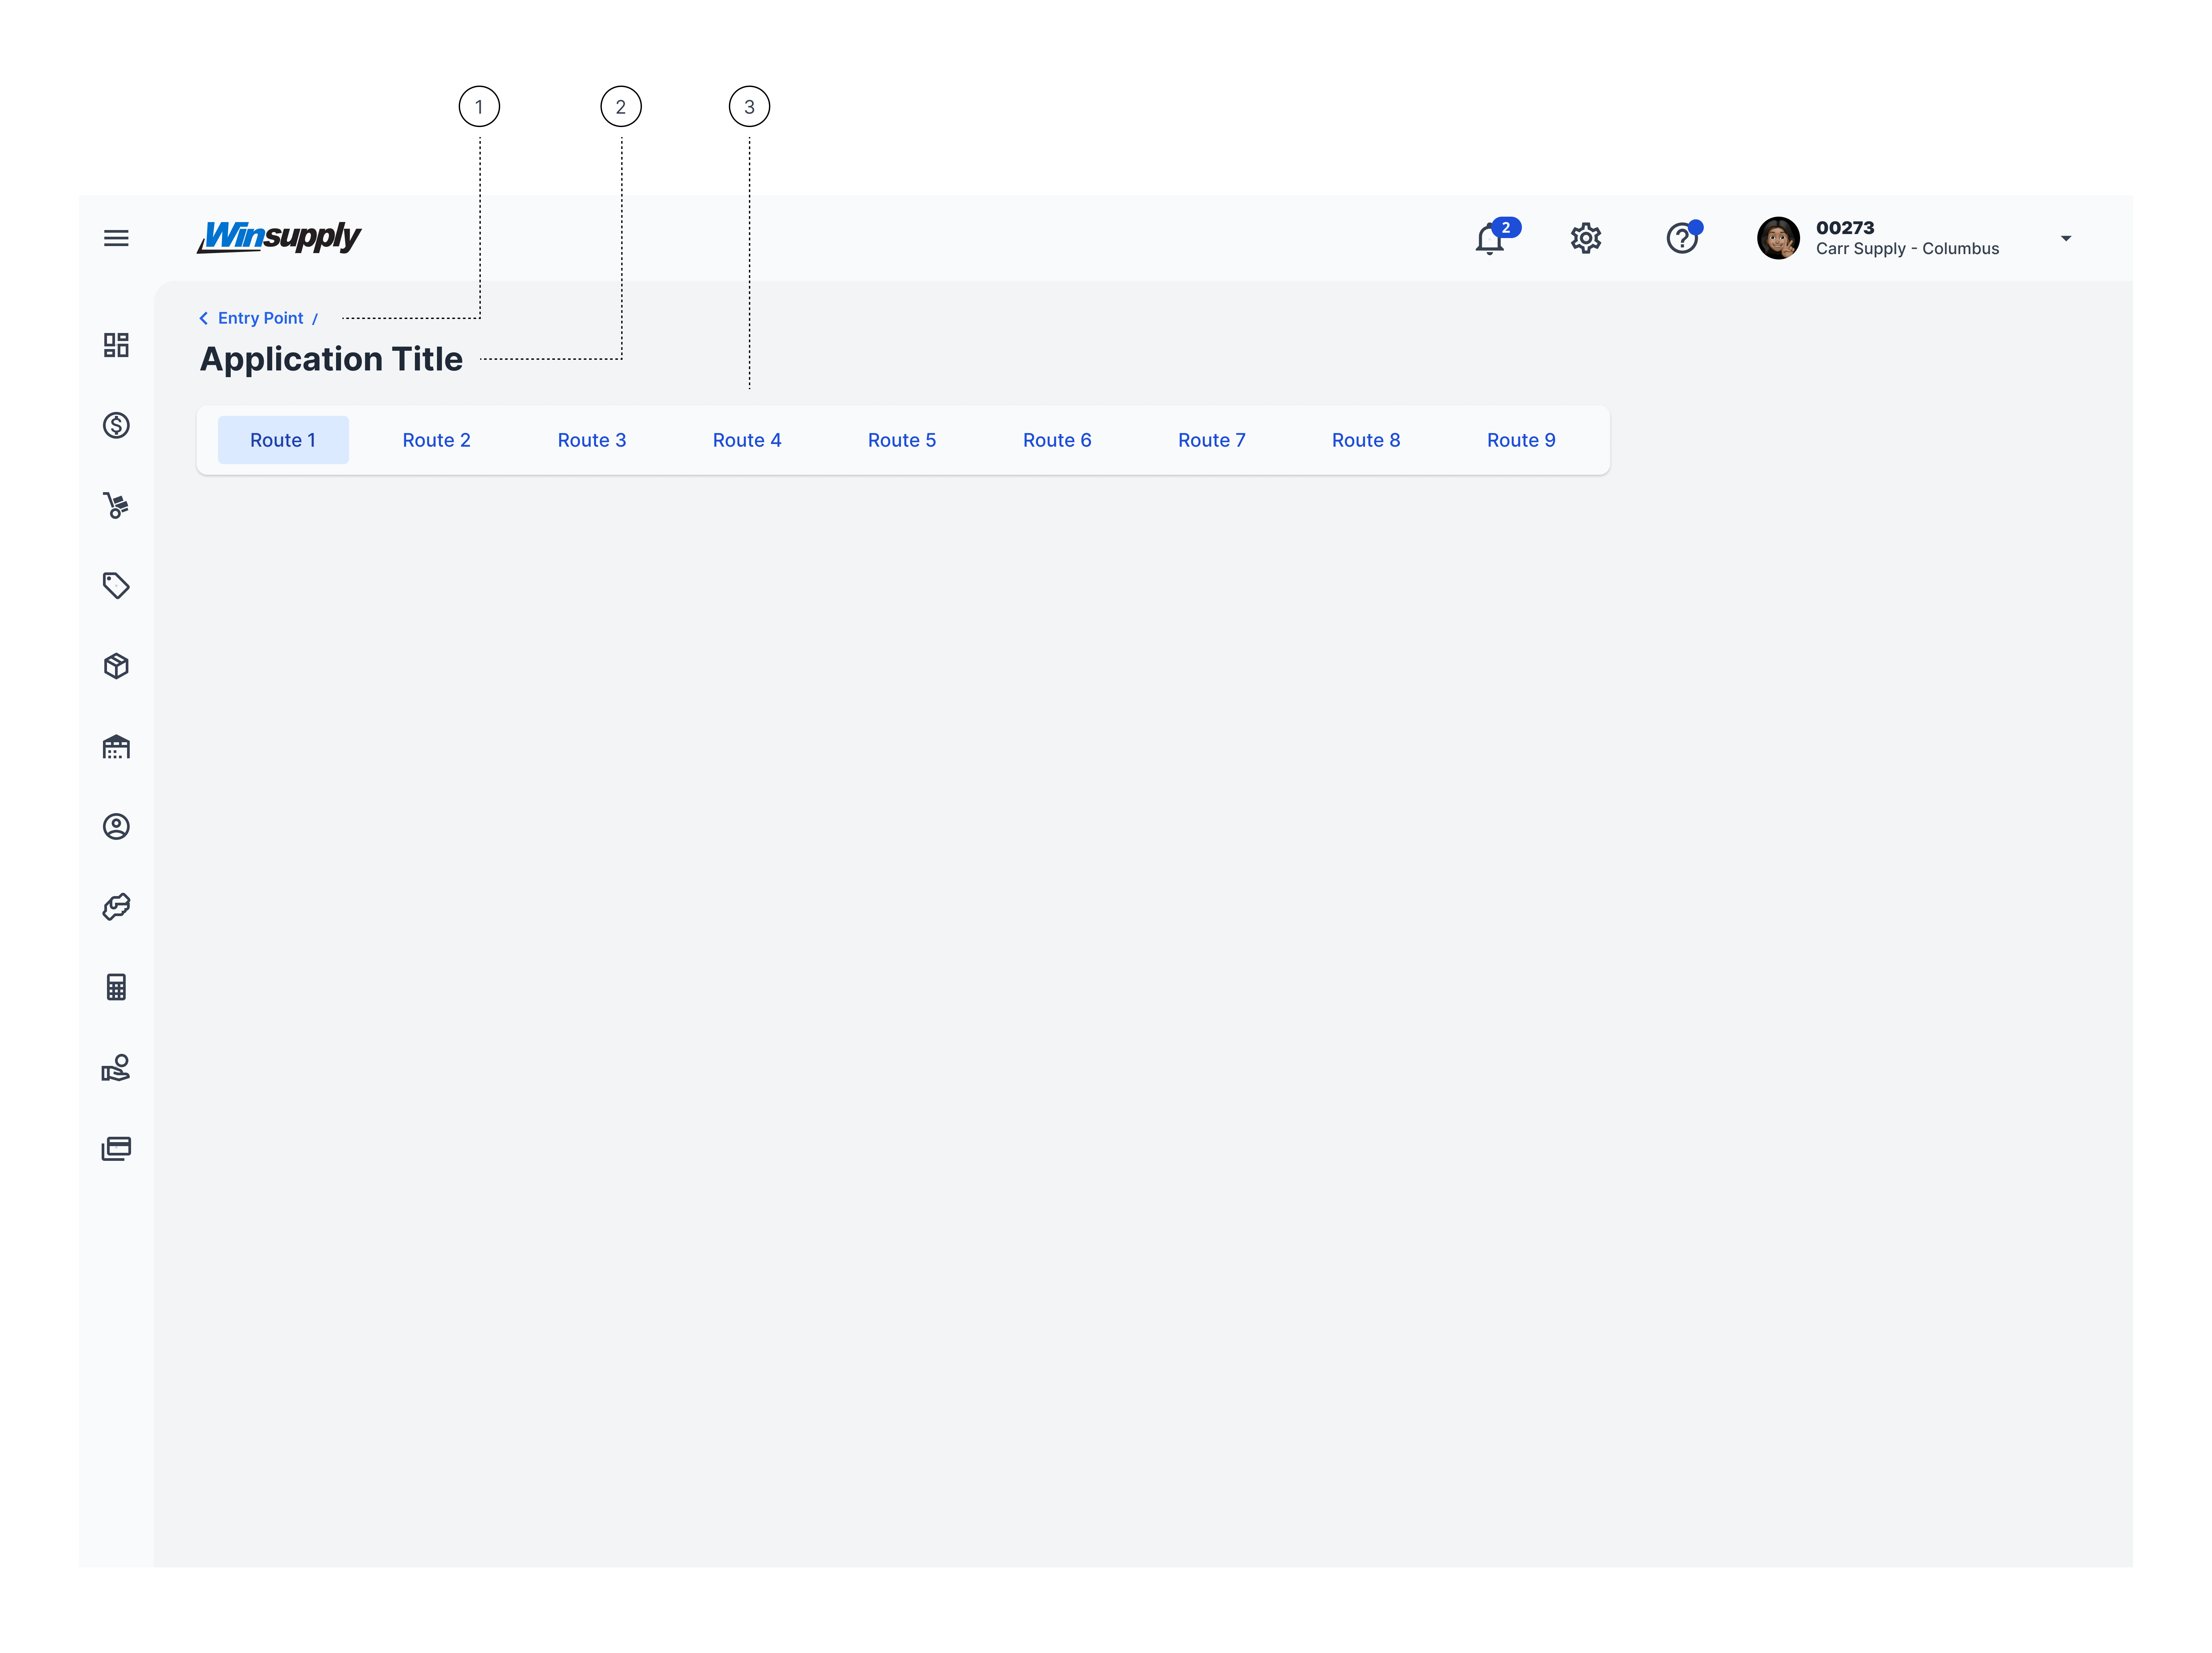Open the box package sidebar icon
Screen dimensions: 2212x1653
(x=116, y=666)
